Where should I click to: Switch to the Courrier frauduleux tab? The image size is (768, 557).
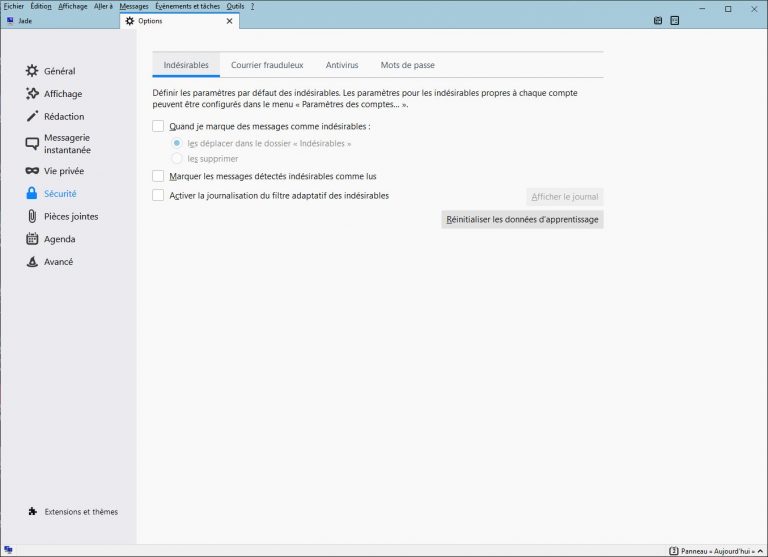pos(267,65)
